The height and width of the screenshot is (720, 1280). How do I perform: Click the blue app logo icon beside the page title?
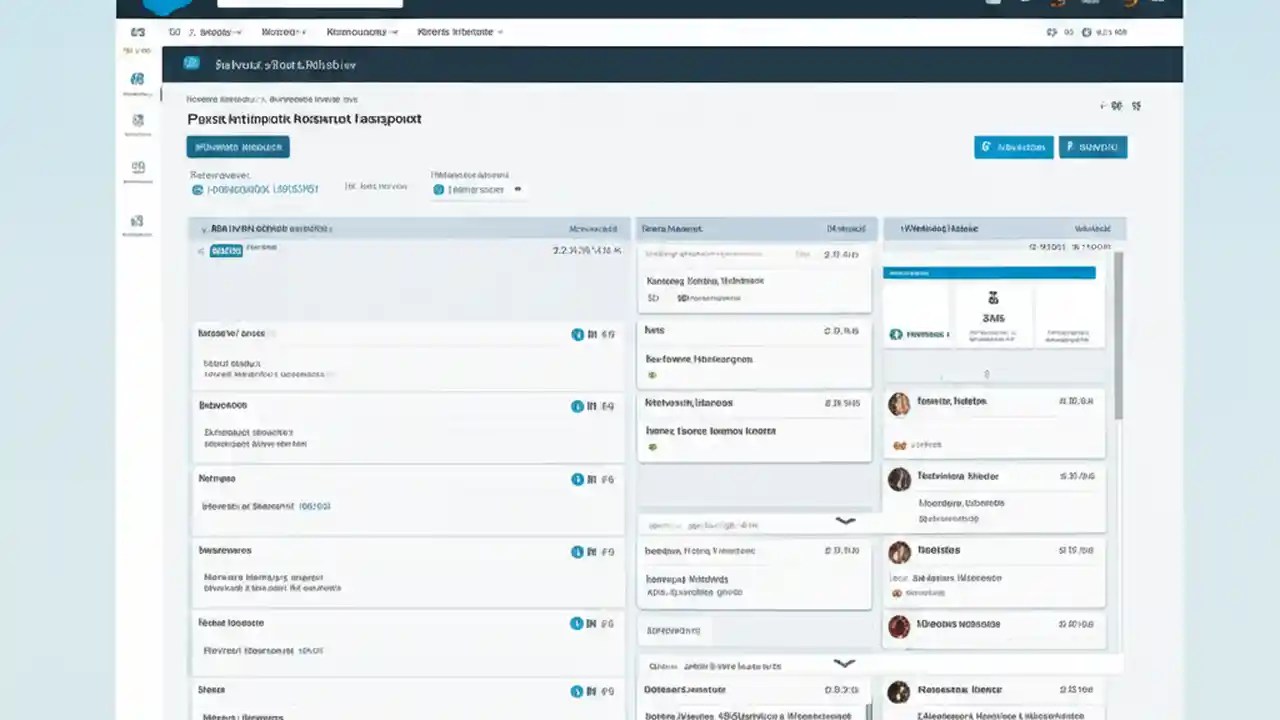click(x=191, y=64)
